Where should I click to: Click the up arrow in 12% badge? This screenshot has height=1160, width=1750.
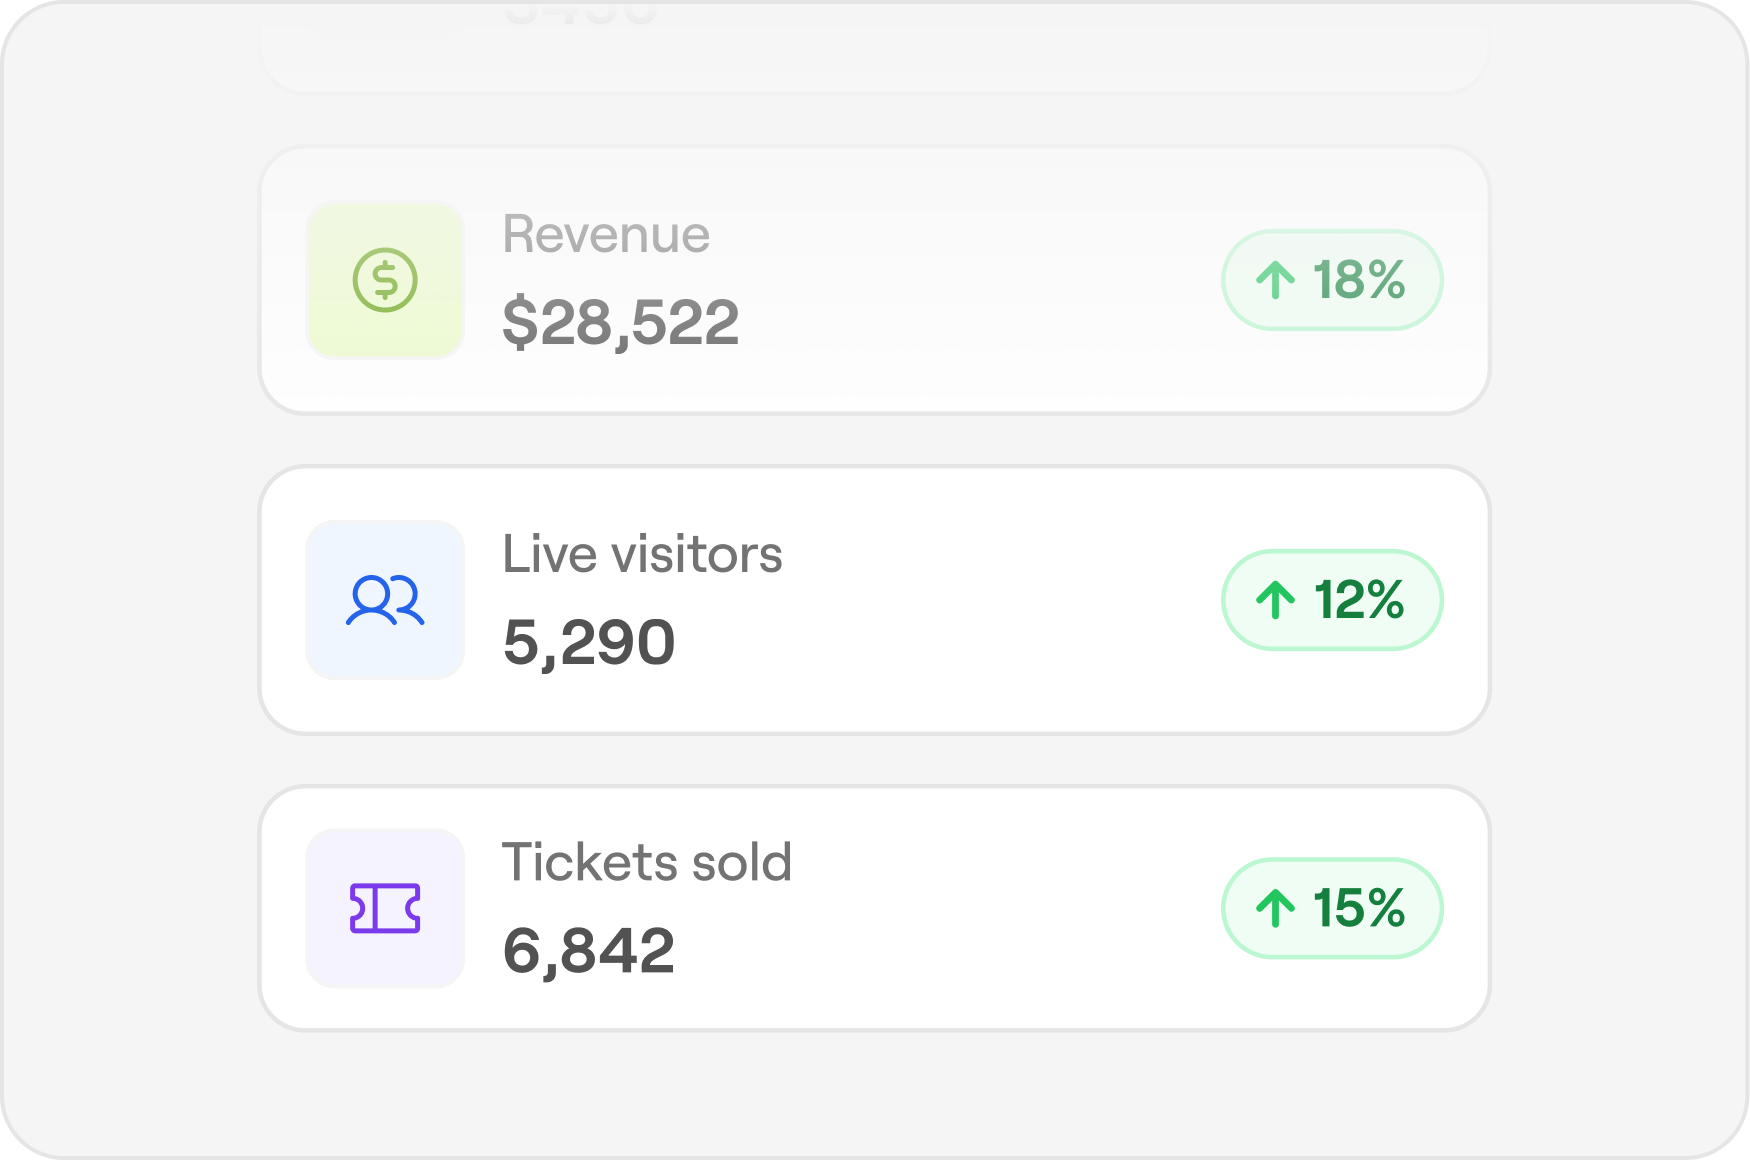coord(1276,600)
